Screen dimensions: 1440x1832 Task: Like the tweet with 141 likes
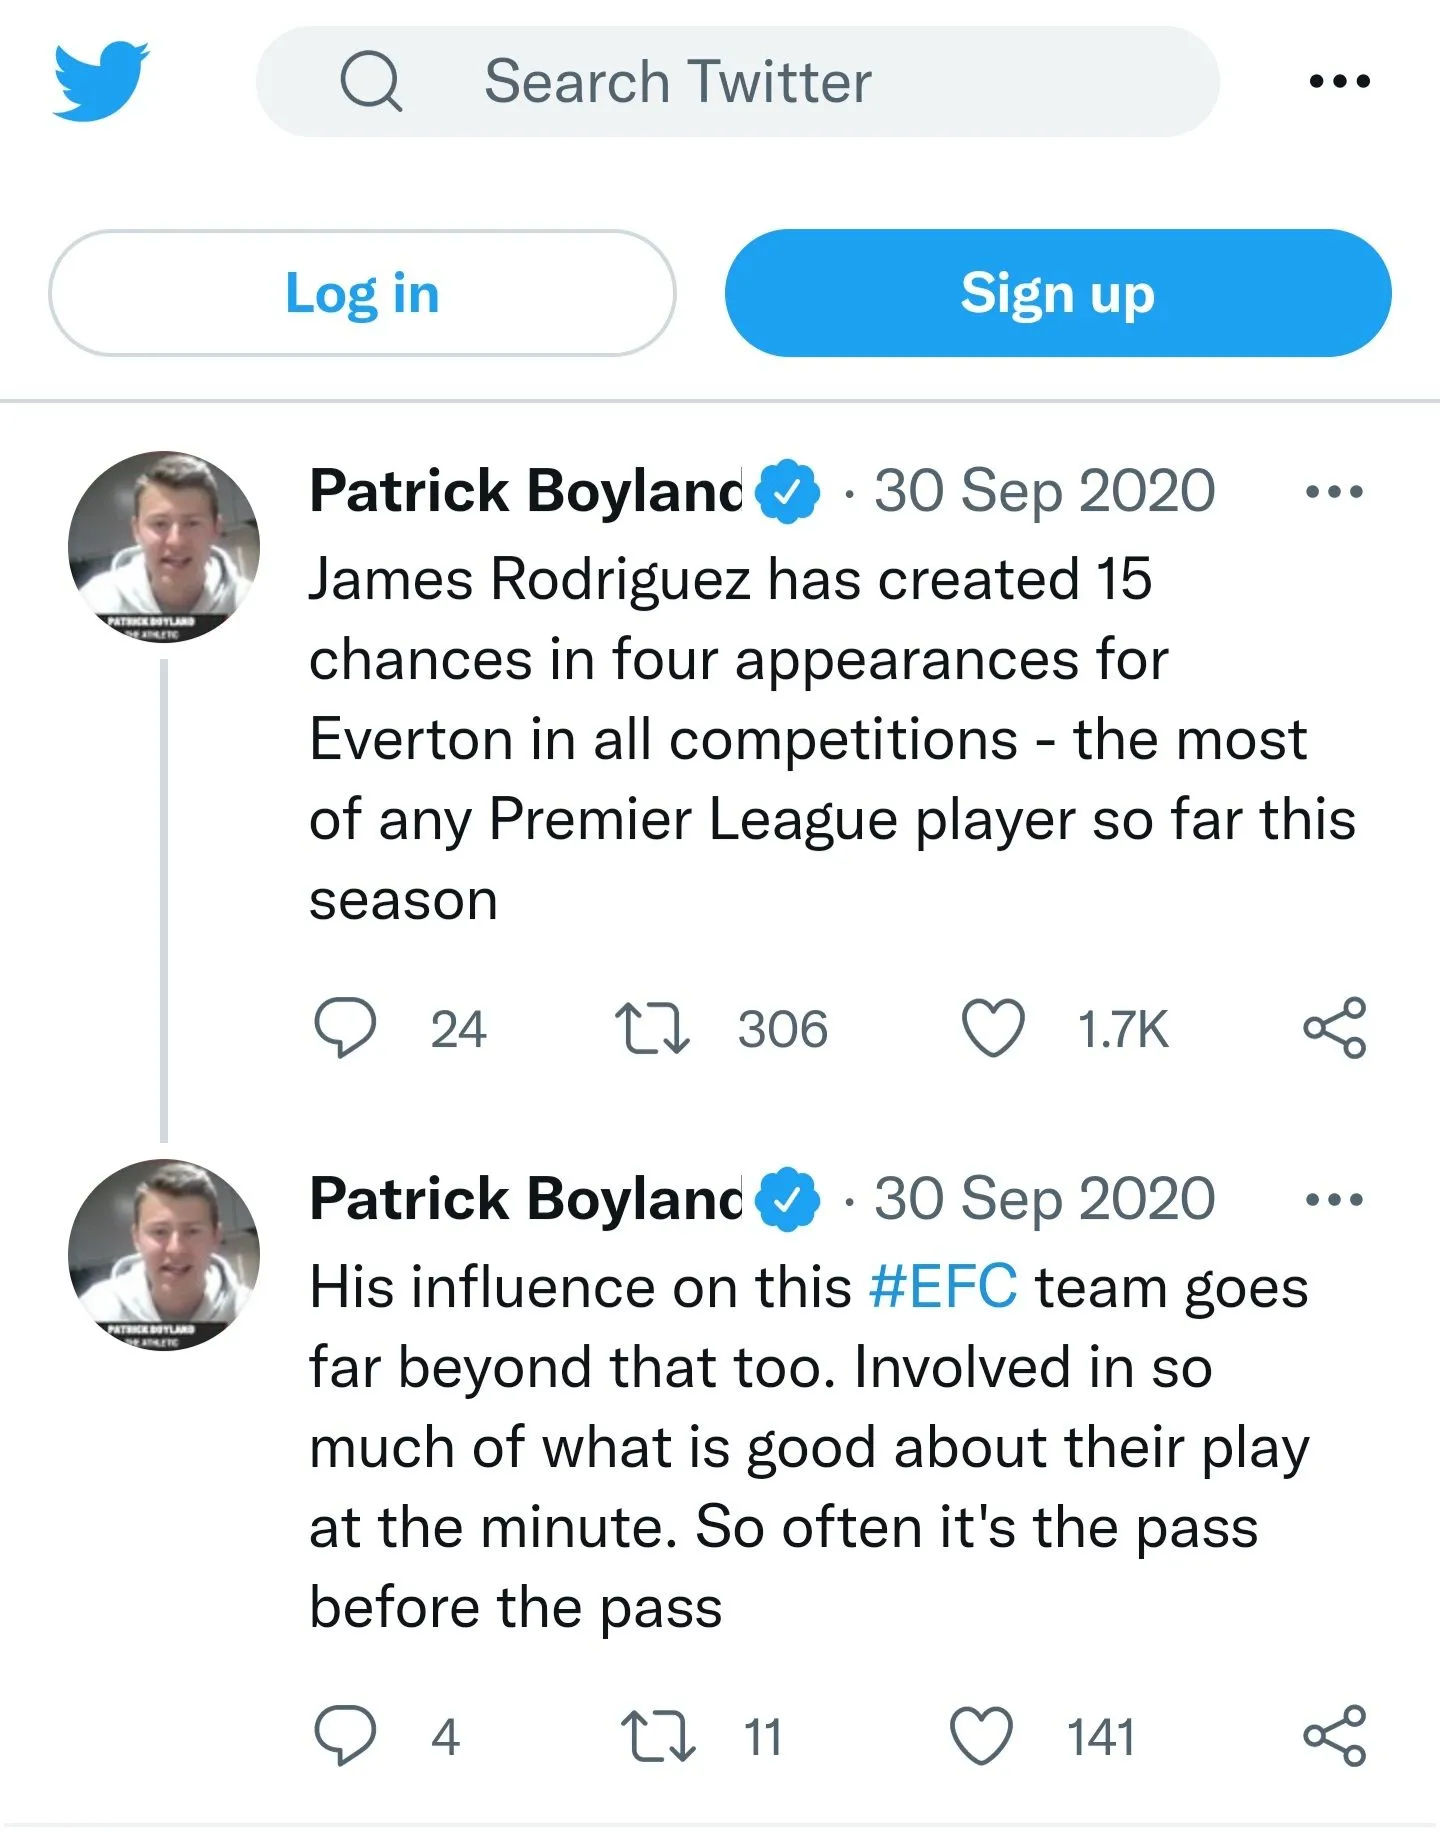click(x=981, y=1736)
